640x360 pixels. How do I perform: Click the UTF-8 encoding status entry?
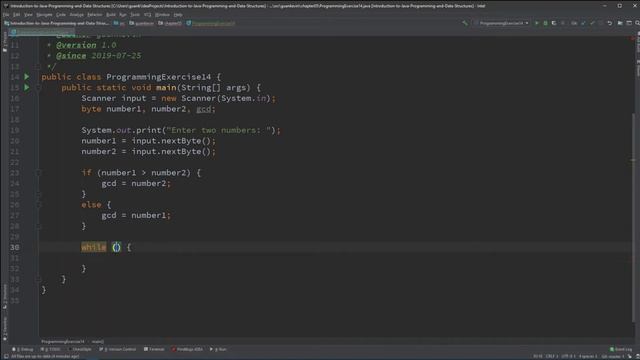pyautogui.click(x=568, y=356)
